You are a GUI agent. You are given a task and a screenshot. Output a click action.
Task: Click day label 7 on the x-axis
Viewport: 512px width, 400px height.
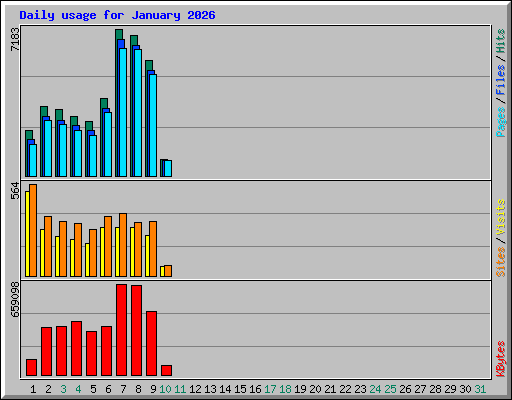click(x=123, y=389)
